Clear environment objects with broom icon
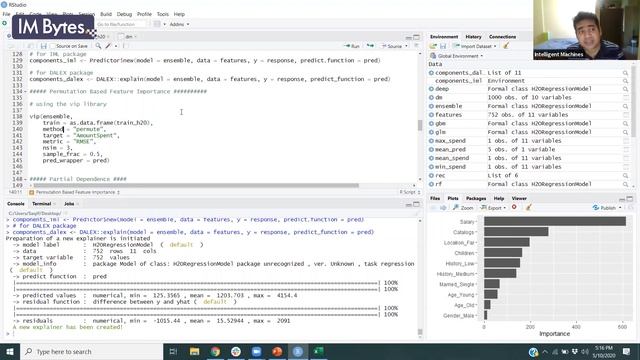The image size is (640, 360). pyautogui.click(x=506, y=46)
